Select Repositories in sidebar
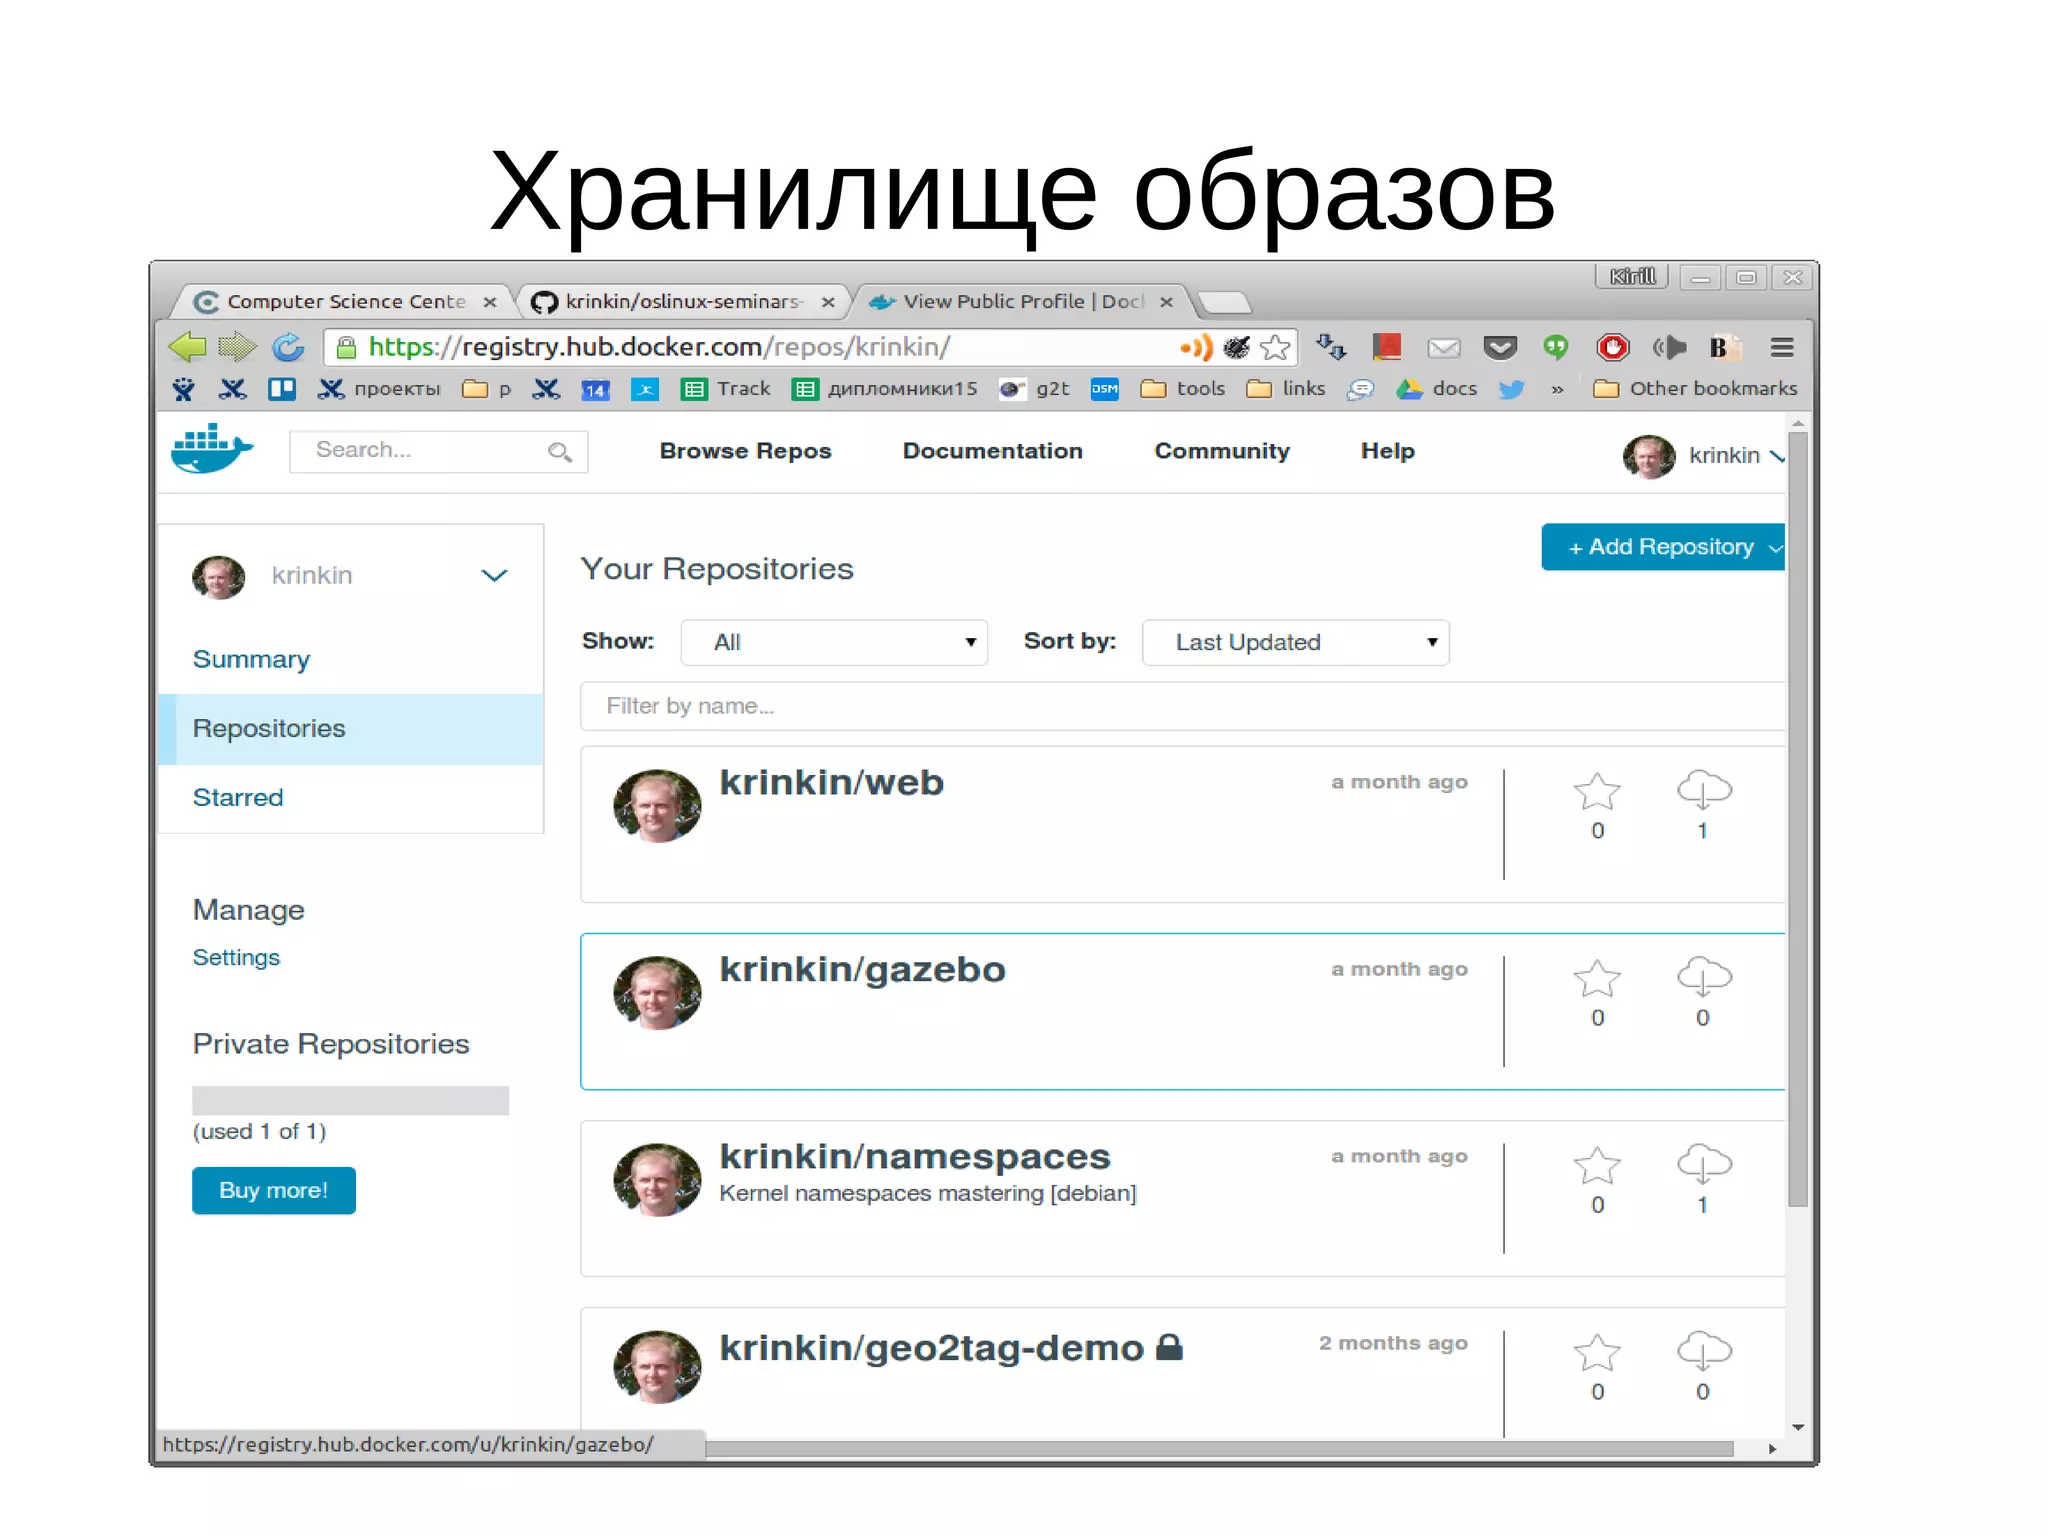 [x=351, y=729]
